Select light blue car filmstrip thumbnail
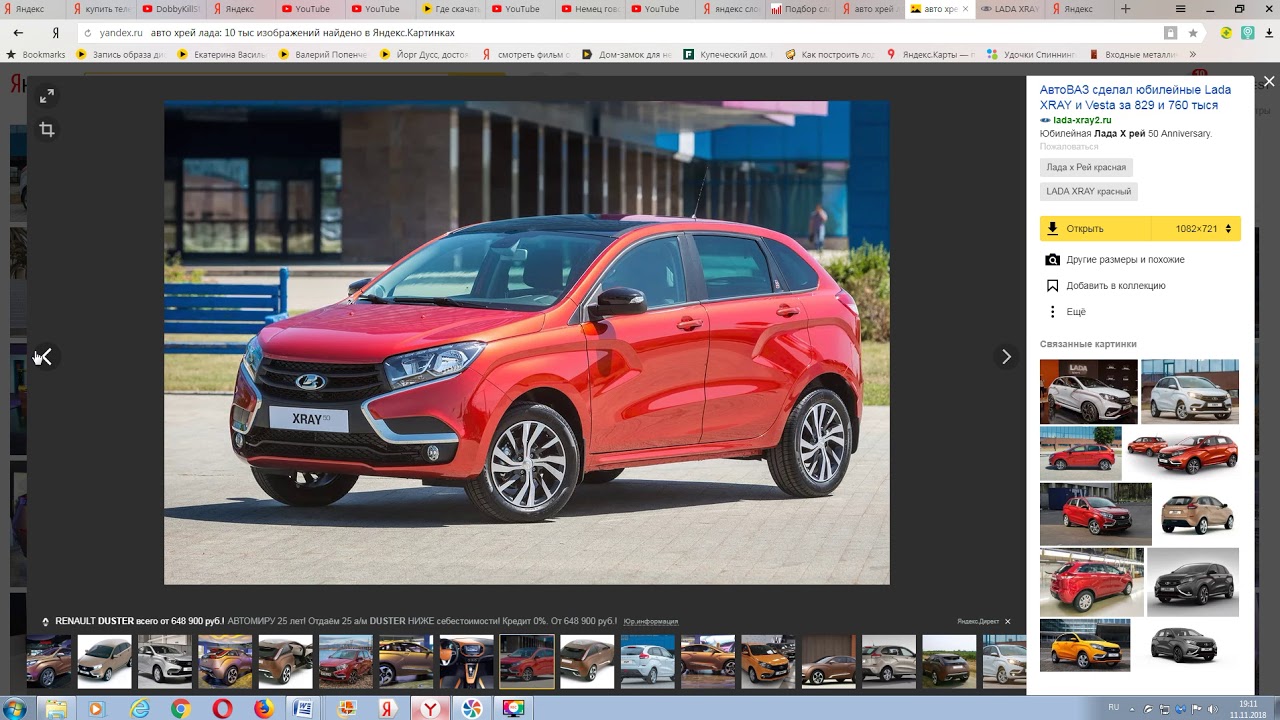Image resolution: width=1280 pixels, height=720 pixels. click(x=647, y=661)
